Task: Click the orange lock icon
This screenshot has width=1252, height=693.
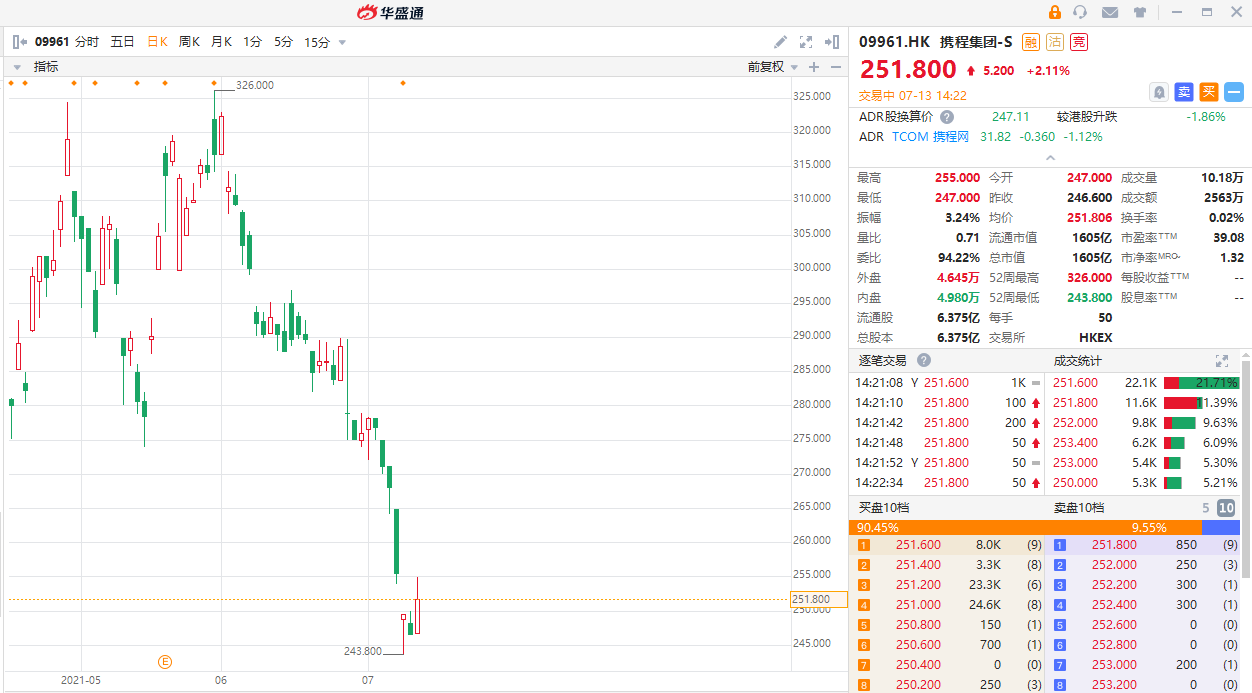Action: [1054, 12]
